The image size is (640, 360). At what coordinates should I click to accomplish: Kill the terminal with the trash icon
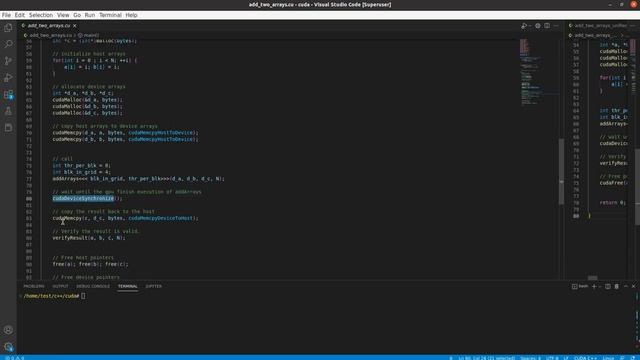point(617,287)
